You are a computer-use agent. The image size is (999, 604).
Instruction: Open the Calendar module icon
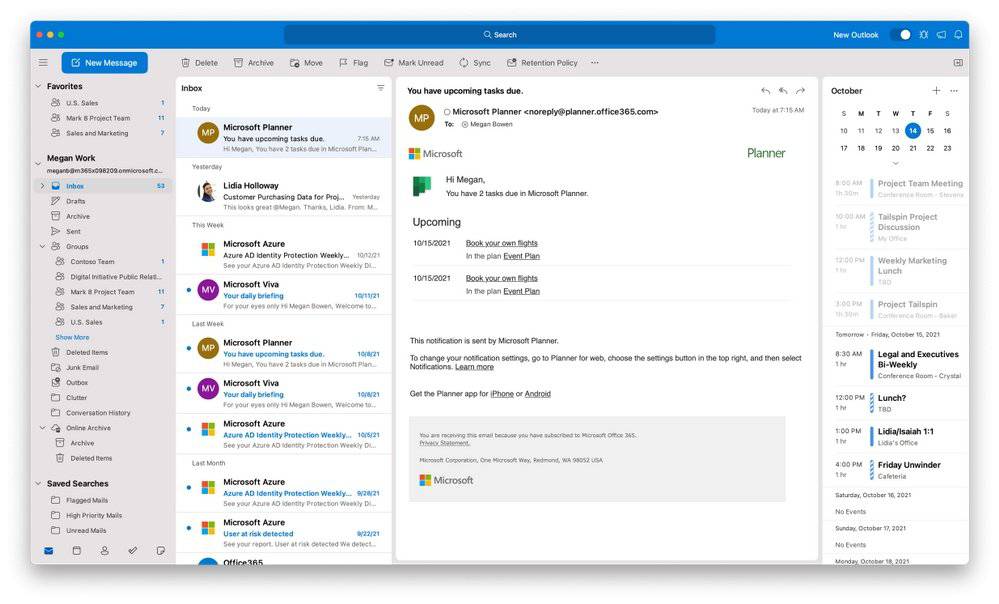click(x=77, y=551)
